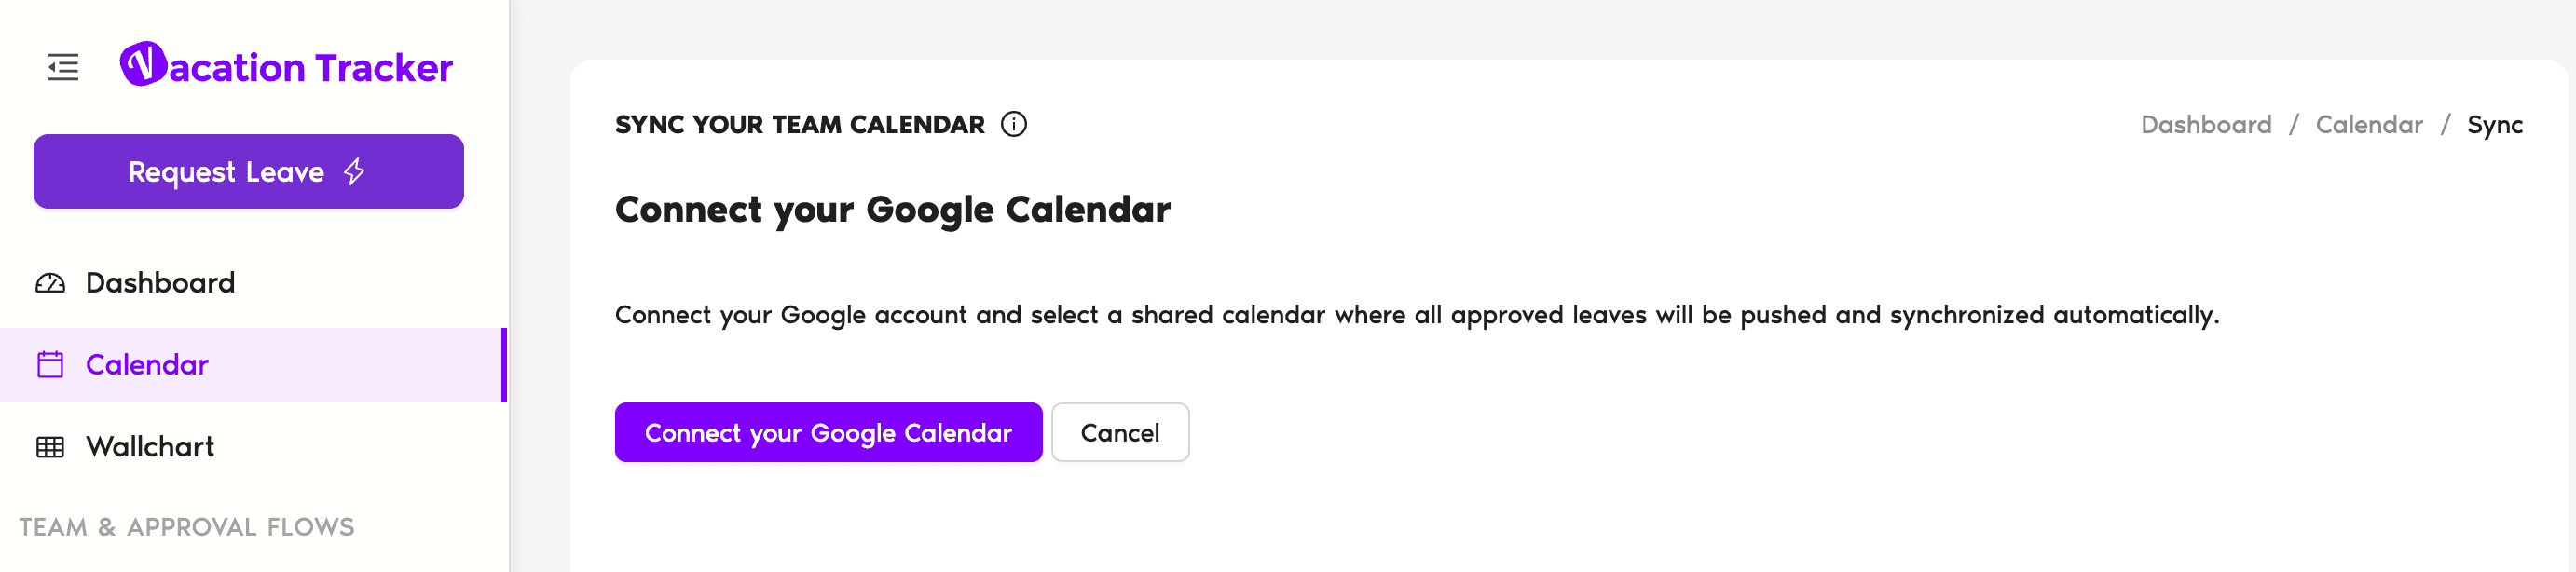Click the Vacation Tracker logo text

click(310, 68)
